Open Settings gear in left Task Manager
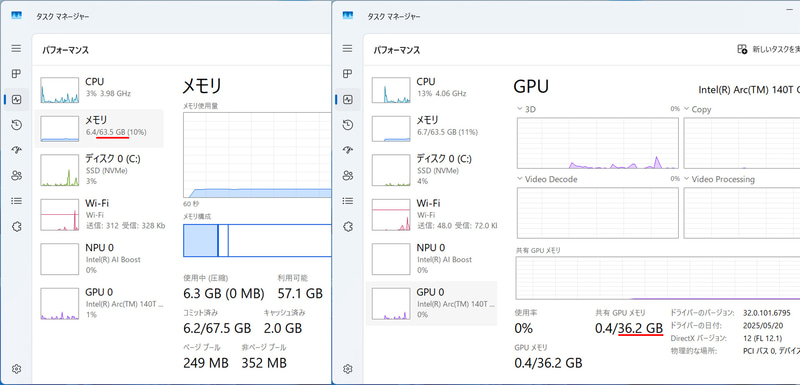 click(16, 369)
